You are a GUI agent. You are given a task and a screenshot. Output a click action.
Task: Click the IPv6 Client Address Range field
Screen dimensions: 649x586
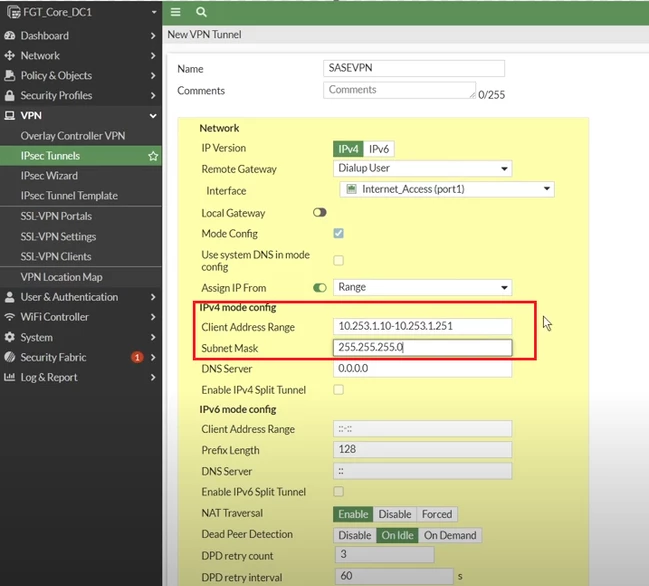tap(423, 429)
